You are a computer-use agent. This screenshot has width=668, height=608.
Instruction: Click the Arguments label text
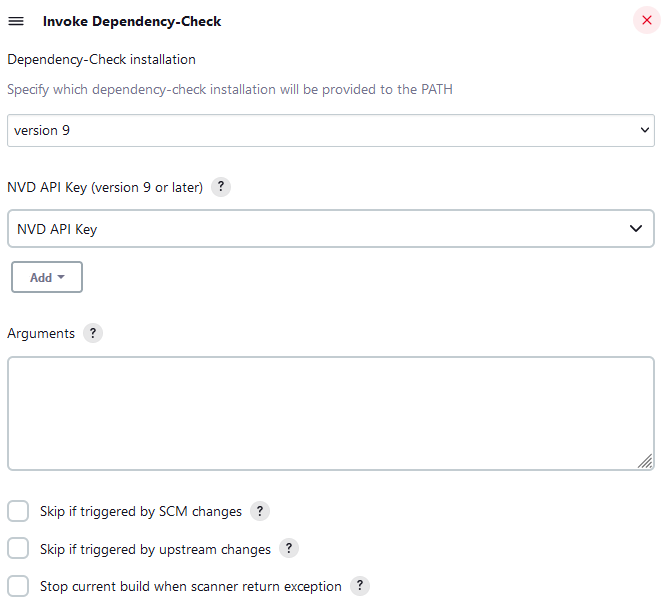pyautogui.click(x=41, y=333)
